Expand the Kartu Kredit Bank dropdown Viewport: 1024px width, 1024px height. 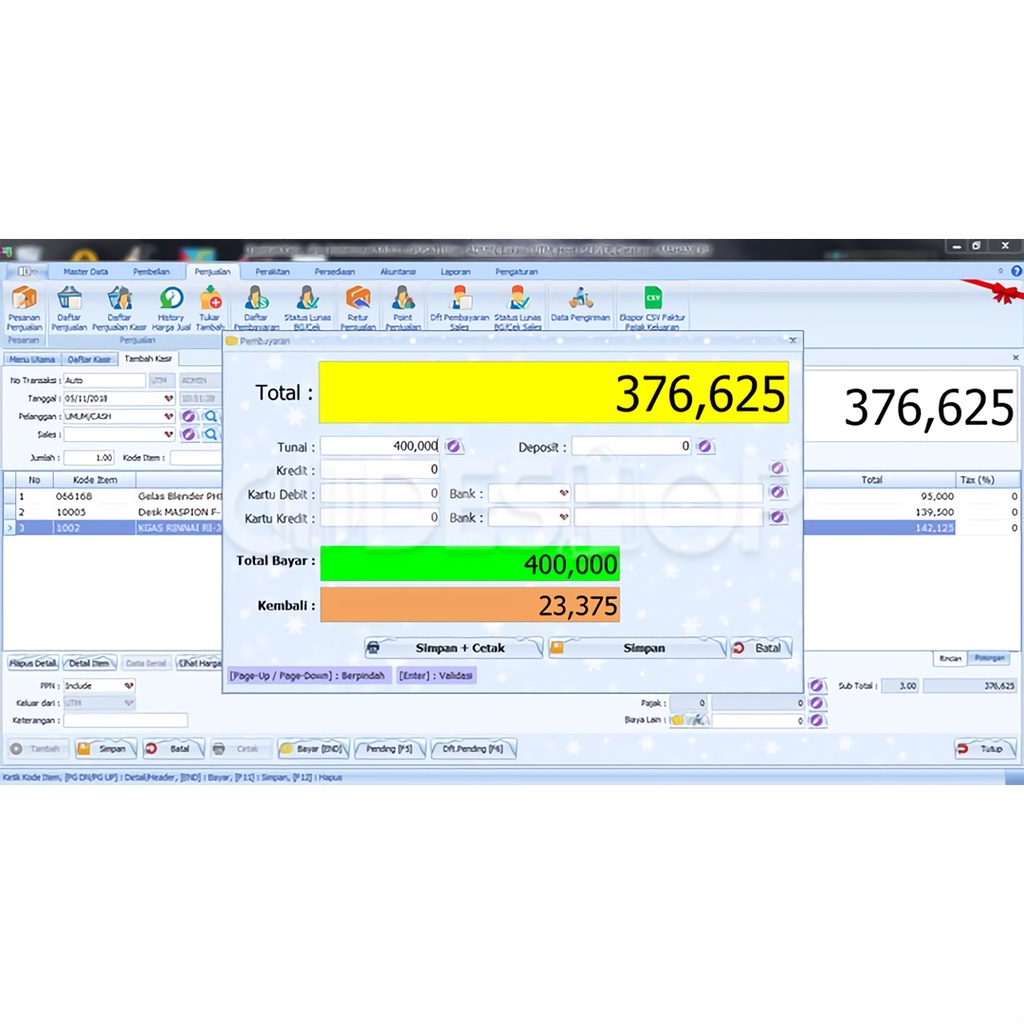[563, 518]
